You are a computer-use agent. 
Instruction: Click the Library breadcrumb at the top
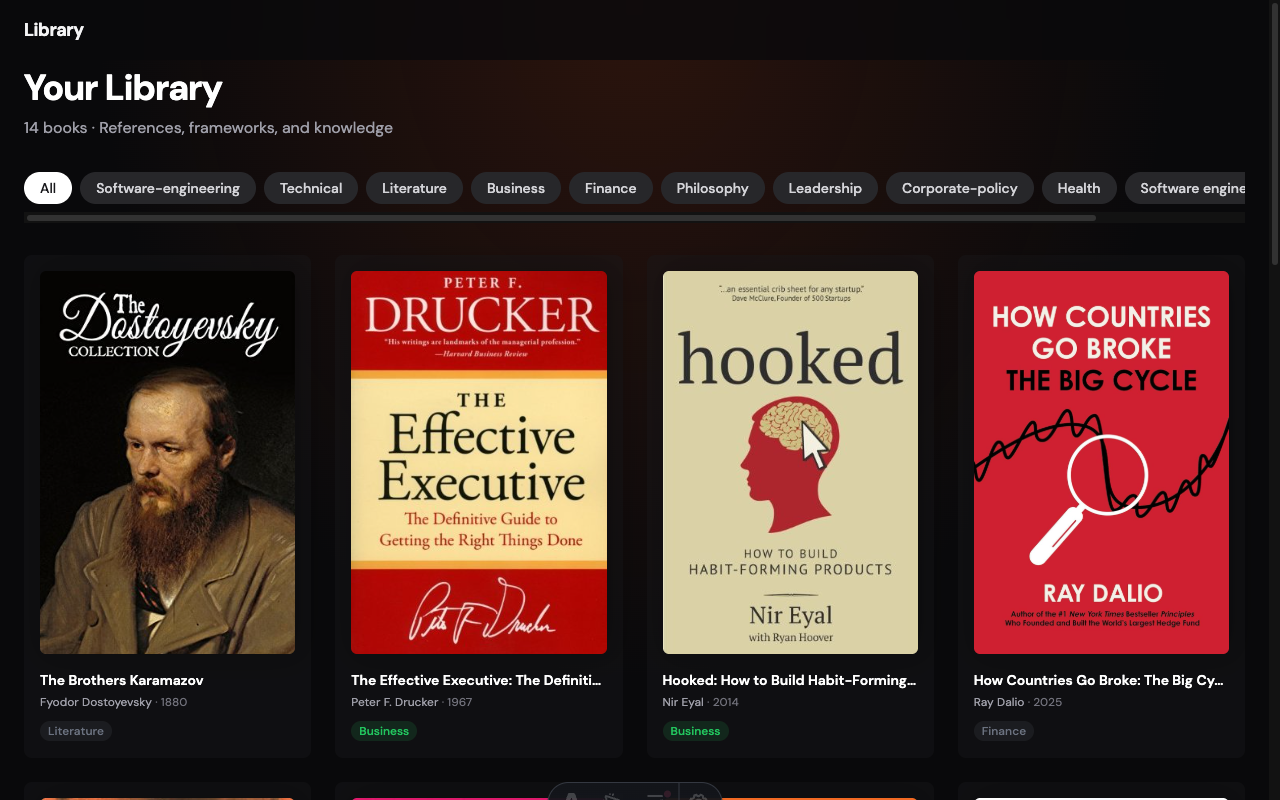tap(53, 30)
